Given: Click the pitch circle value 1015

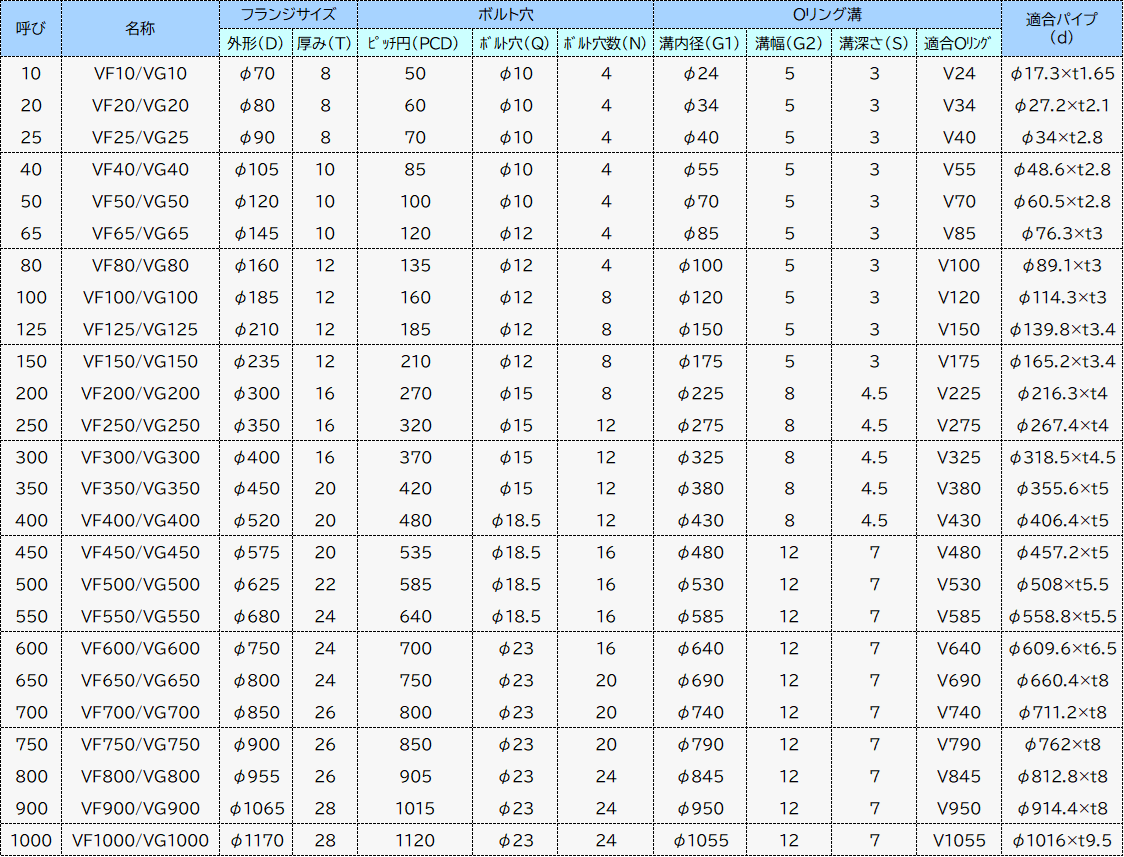Looking at the screenshot, I should point(416,809).
